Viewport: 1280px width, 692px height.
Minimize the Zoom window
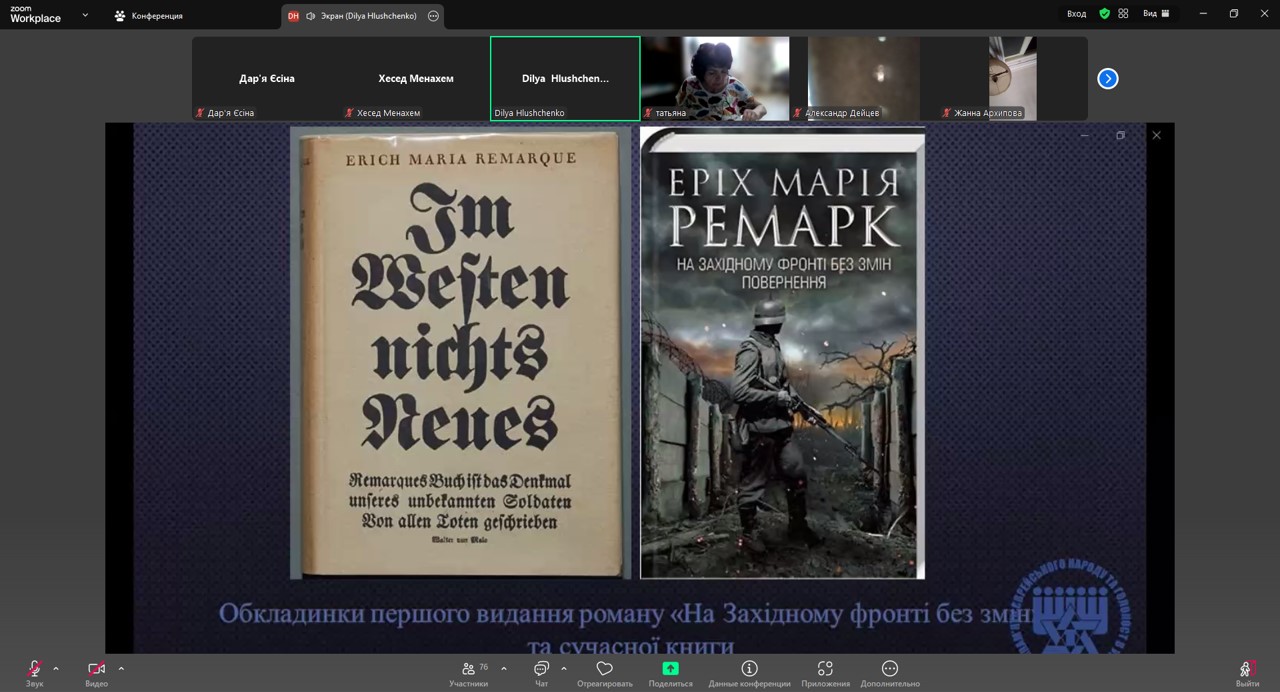(x=1203, y=14)
